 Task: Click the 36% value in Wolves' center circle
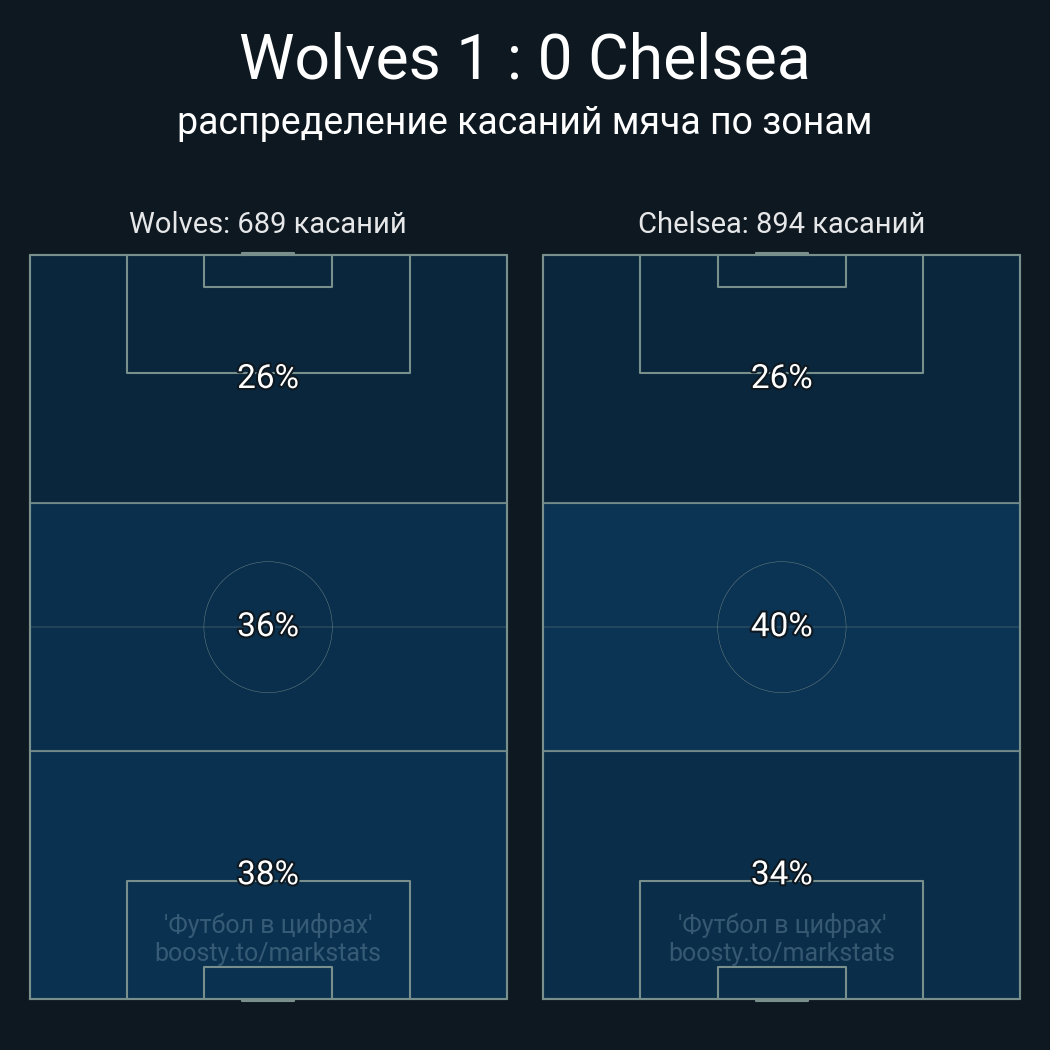[268, 625]
